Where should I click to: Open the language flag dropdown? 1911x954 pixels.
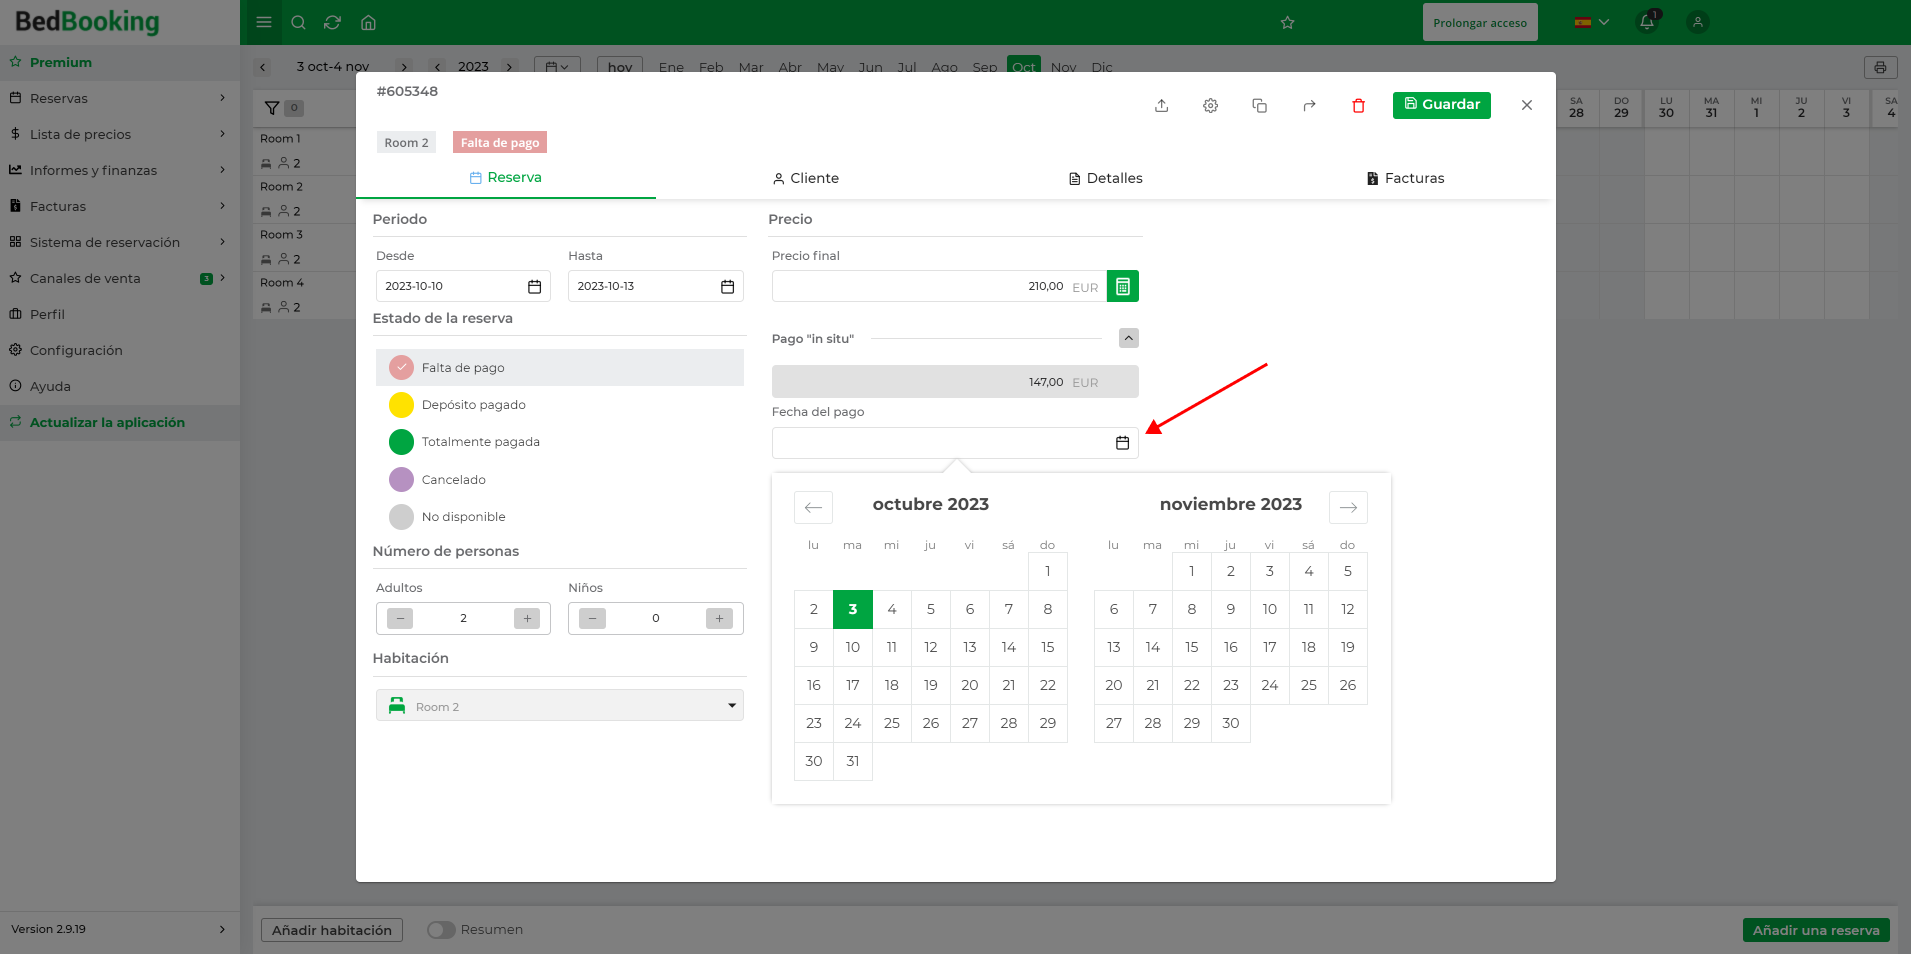[1592, 22]
